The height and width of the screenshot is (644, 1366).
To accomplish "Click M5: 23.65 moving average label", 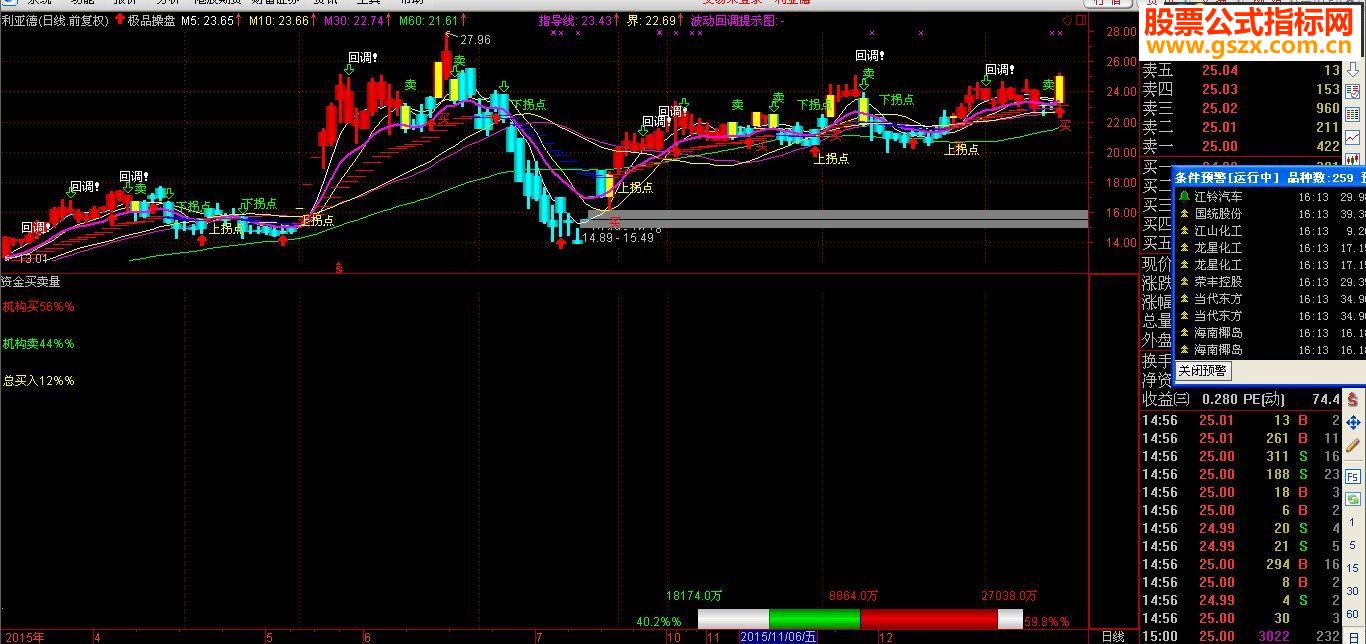I will pos(208,20).
